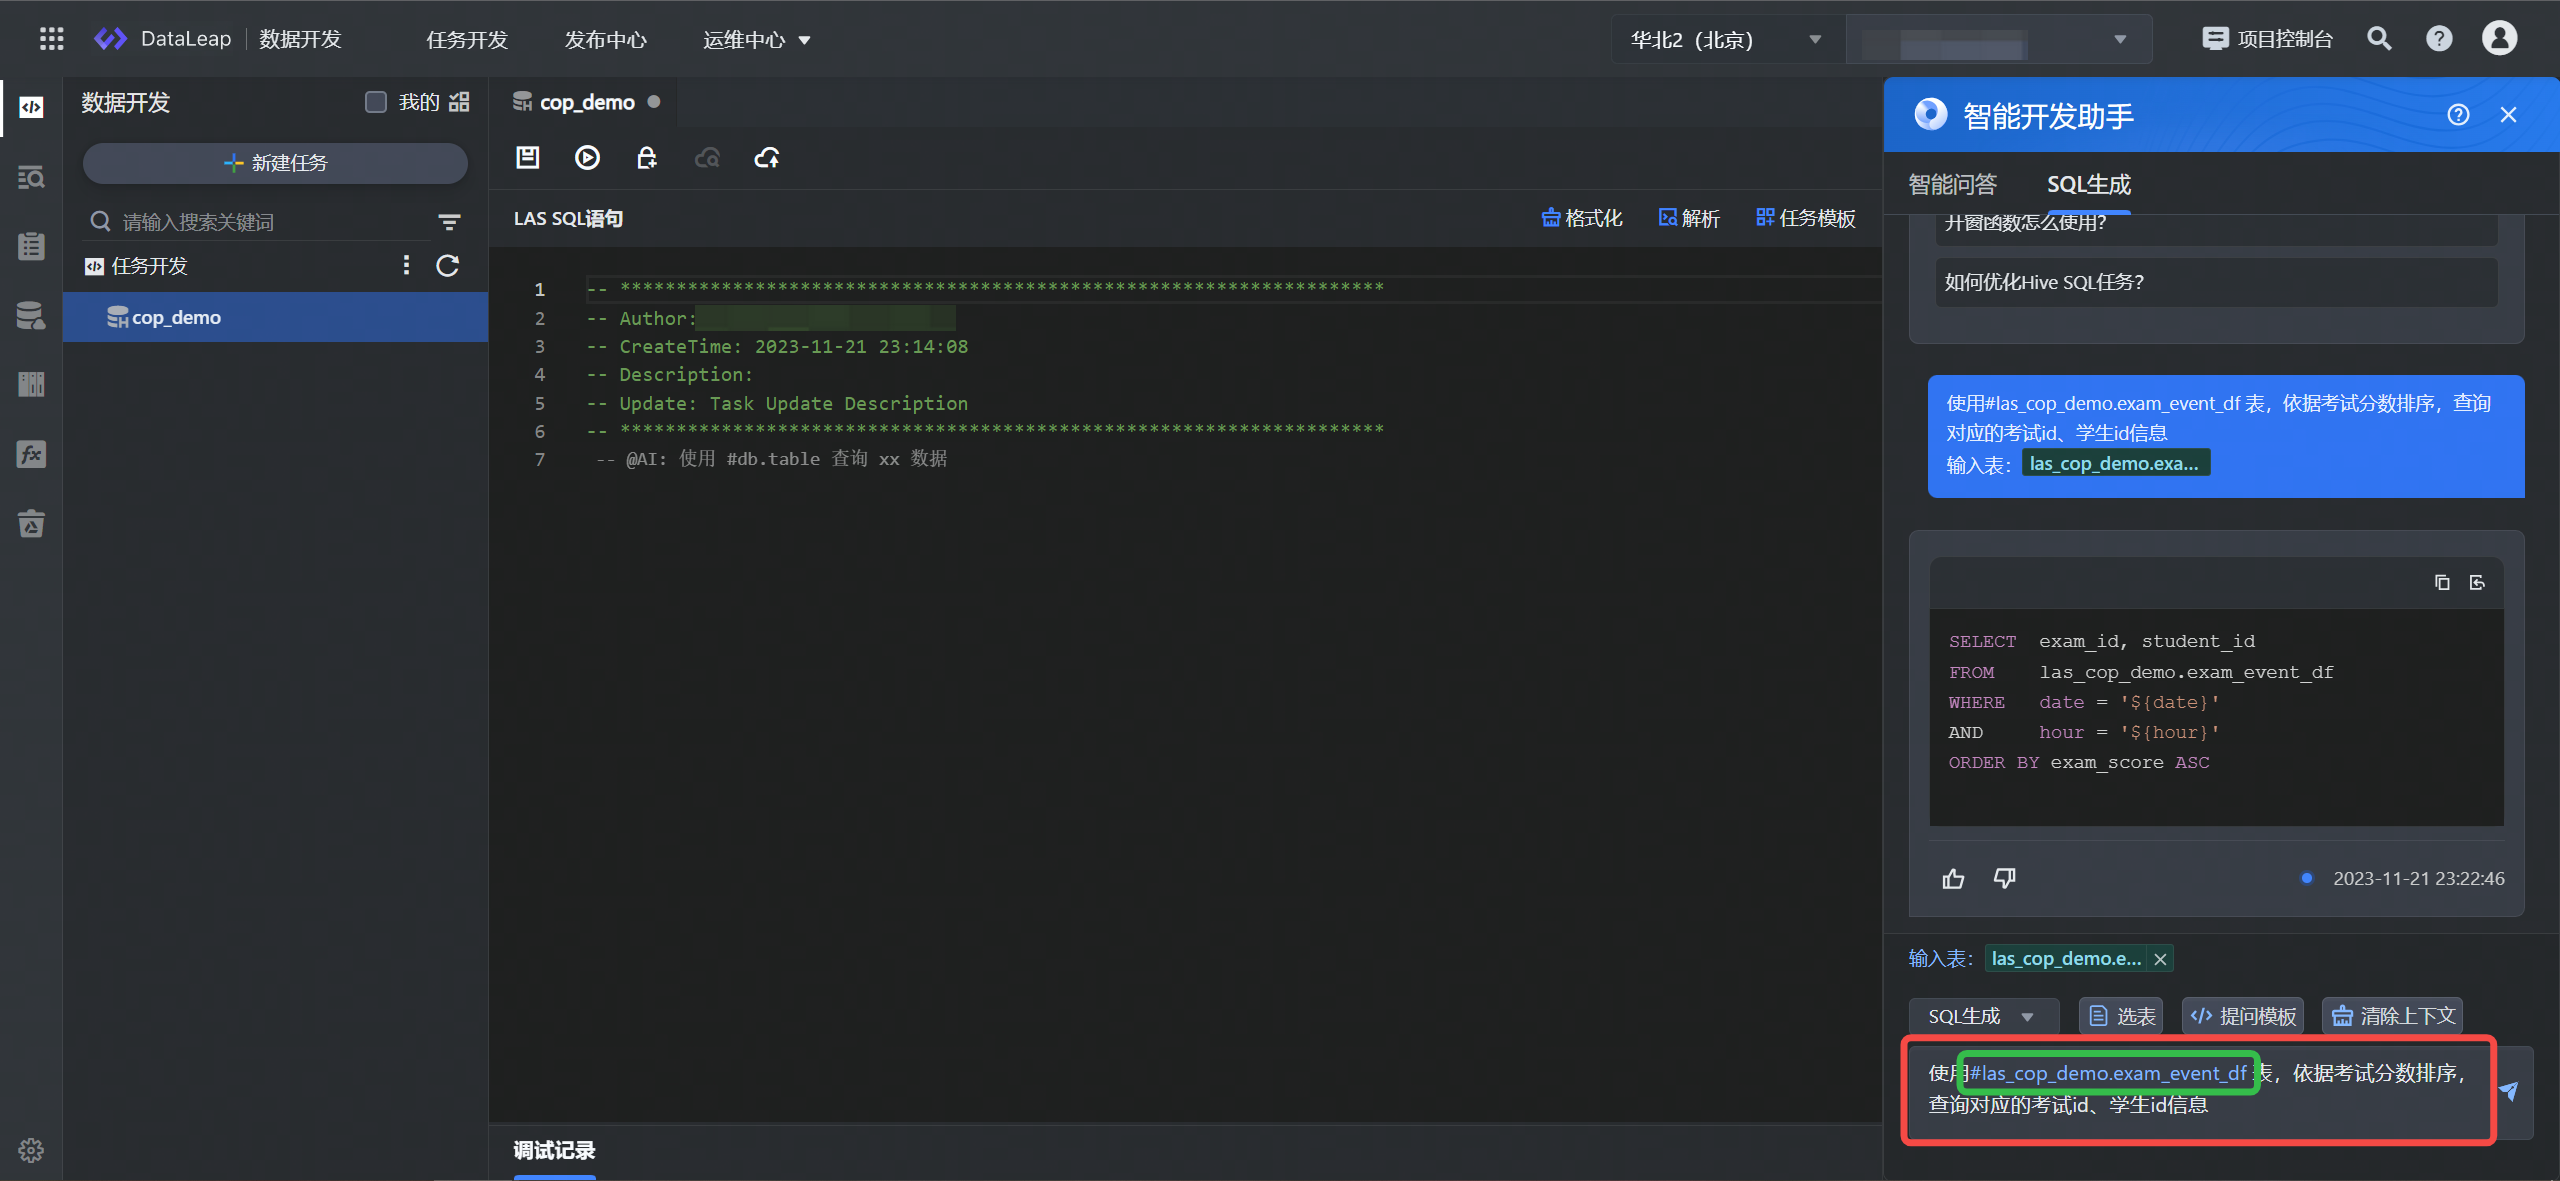Click the las_cop_demo.exa... table tag in message
Viewport: 2560px width, 1181px height.
(x=2115, y=463)
